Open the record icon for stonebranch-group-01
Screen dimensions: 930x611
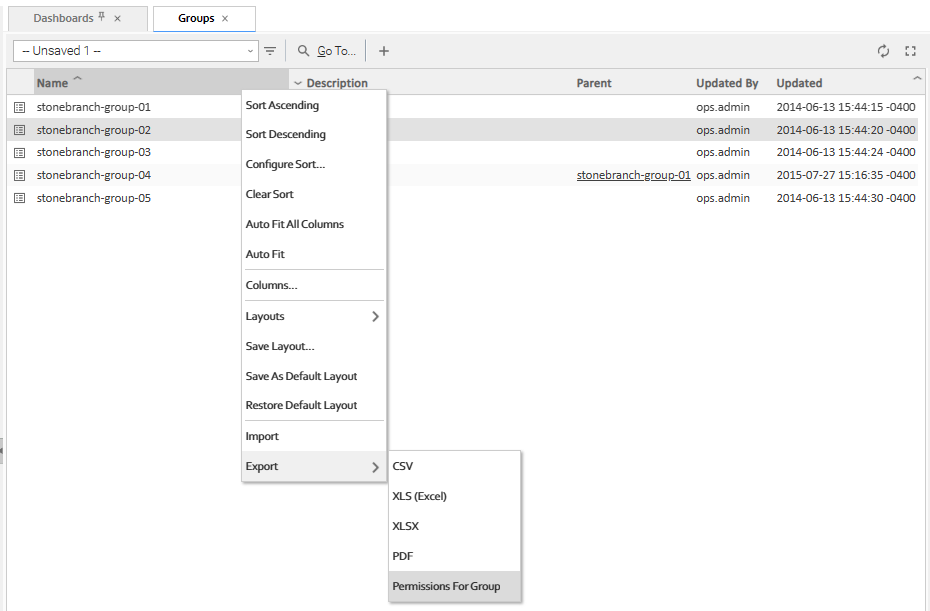19,107
